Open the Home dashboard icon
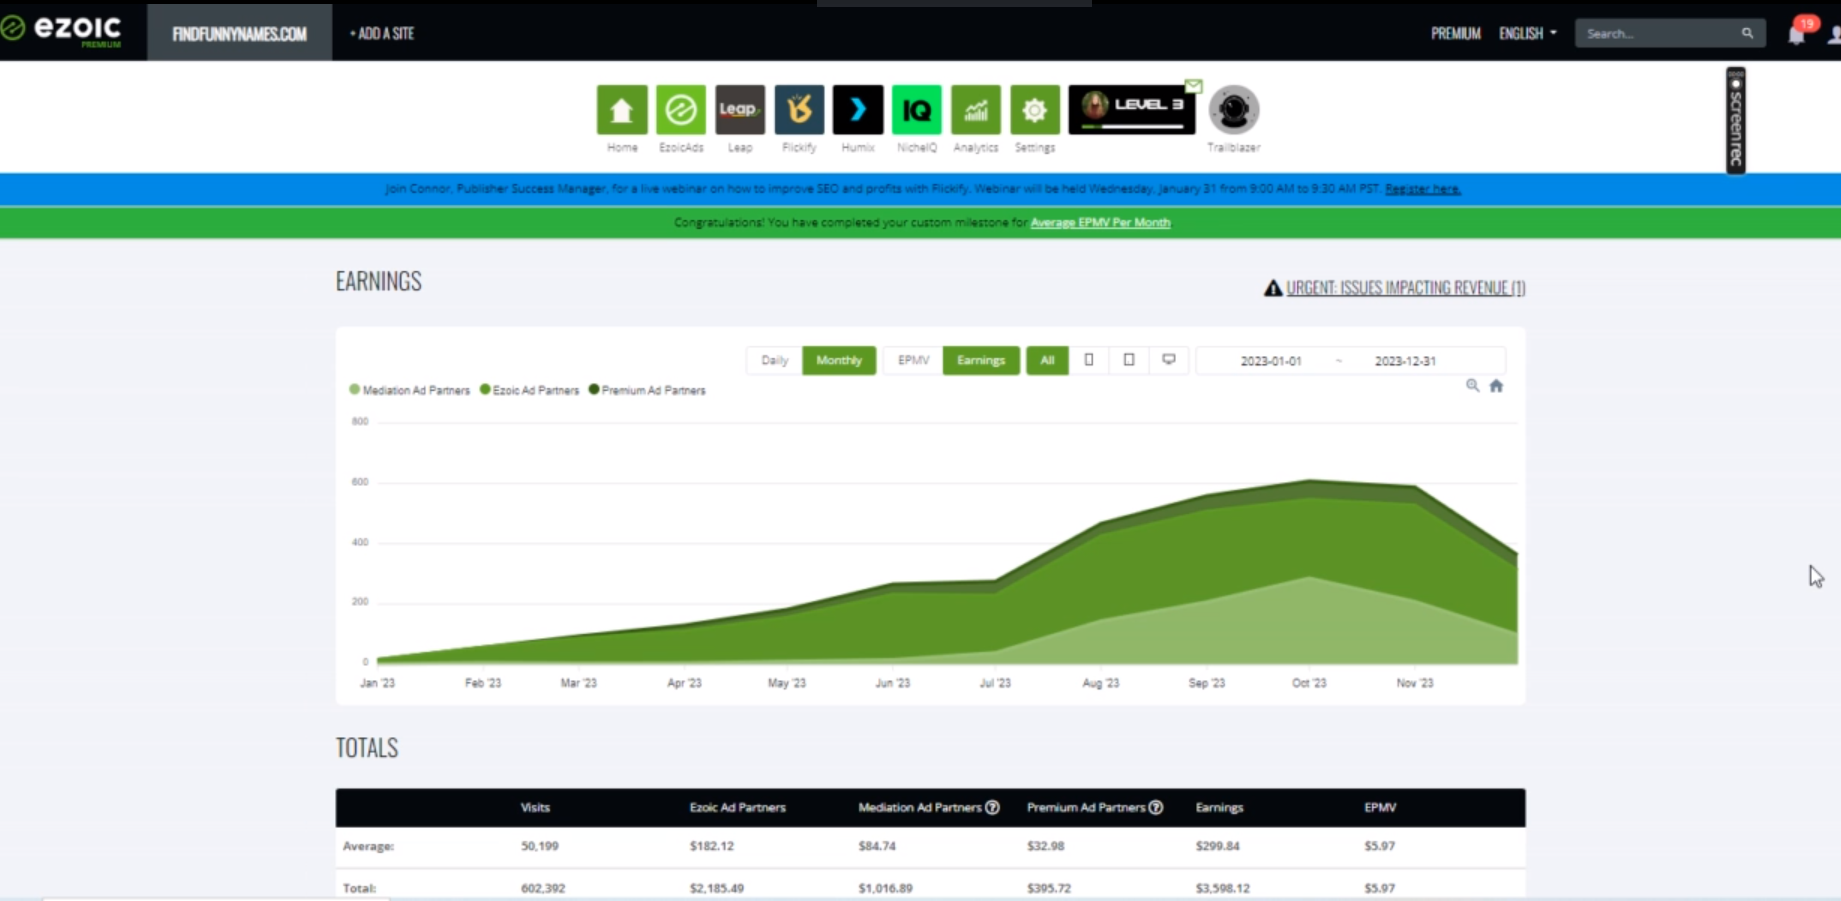This screenshot has width=1841, height=901. [621, 110]
